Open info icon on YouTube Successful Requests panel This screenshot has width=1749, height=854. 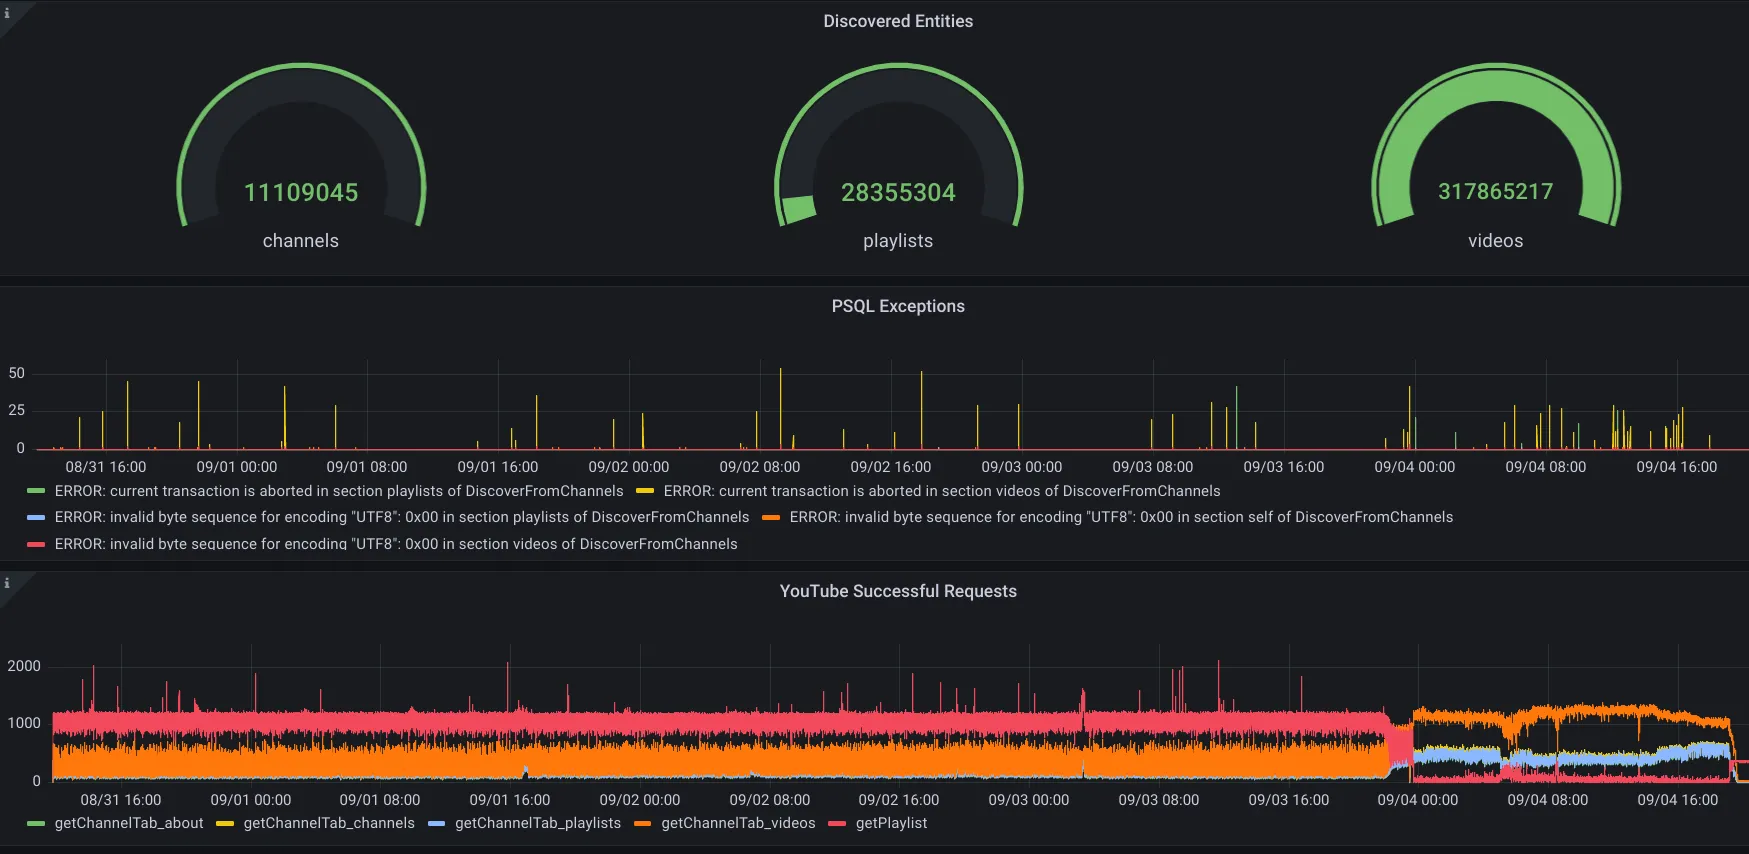[7, 583]
